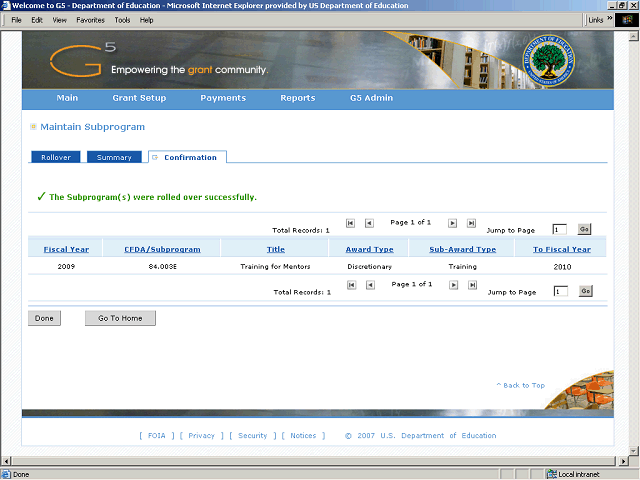
Task: Go to first page in bottom pager
Action: [x=351, y=285]
